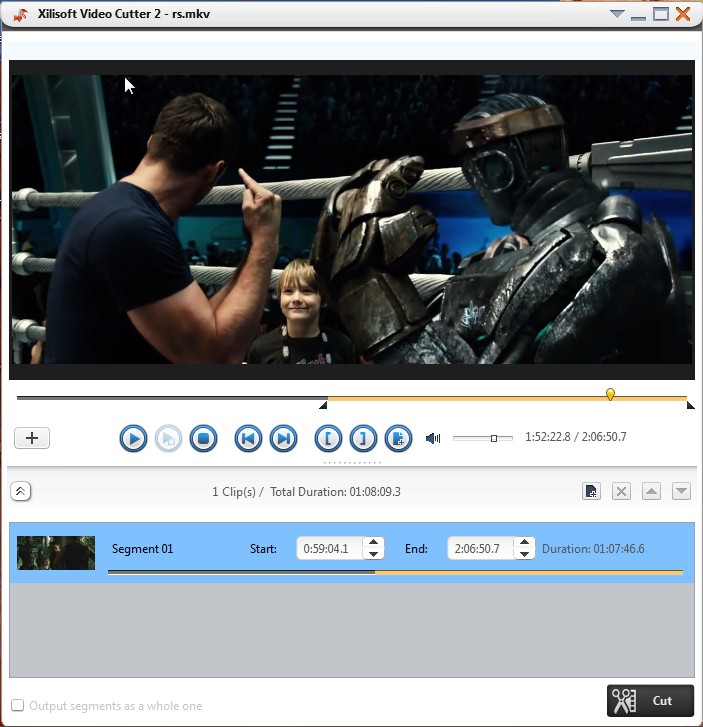703x727 pixels.
Task: Add new segment icon in list toolbar
Action: pyautogui.click(x=591, y=491)
